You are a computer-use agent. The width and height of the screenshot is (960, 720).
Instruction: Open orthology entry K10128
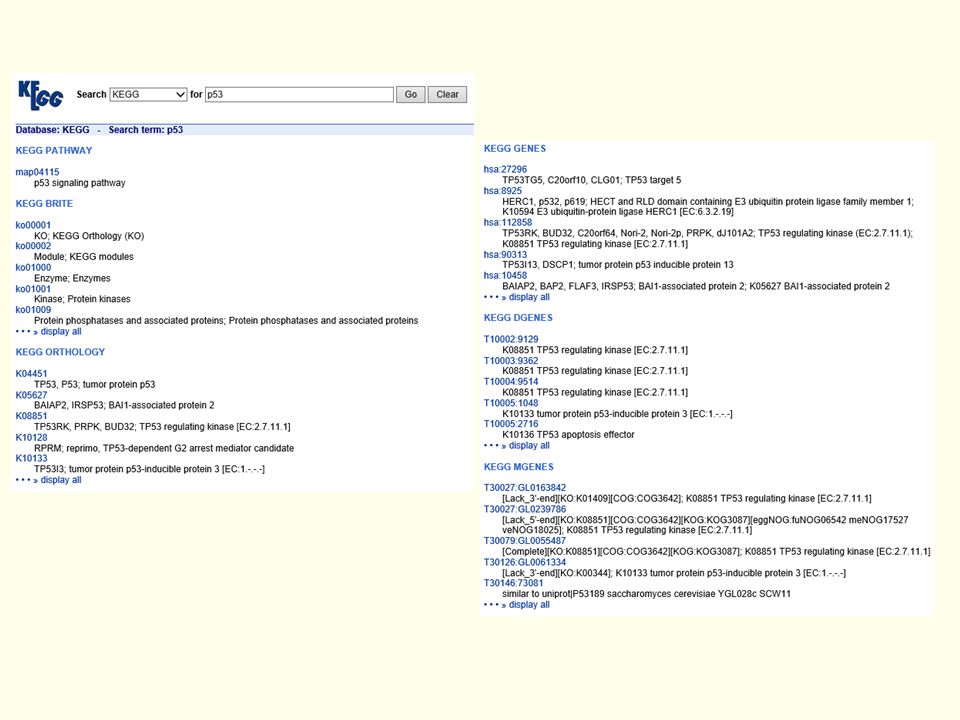[31, 437]
